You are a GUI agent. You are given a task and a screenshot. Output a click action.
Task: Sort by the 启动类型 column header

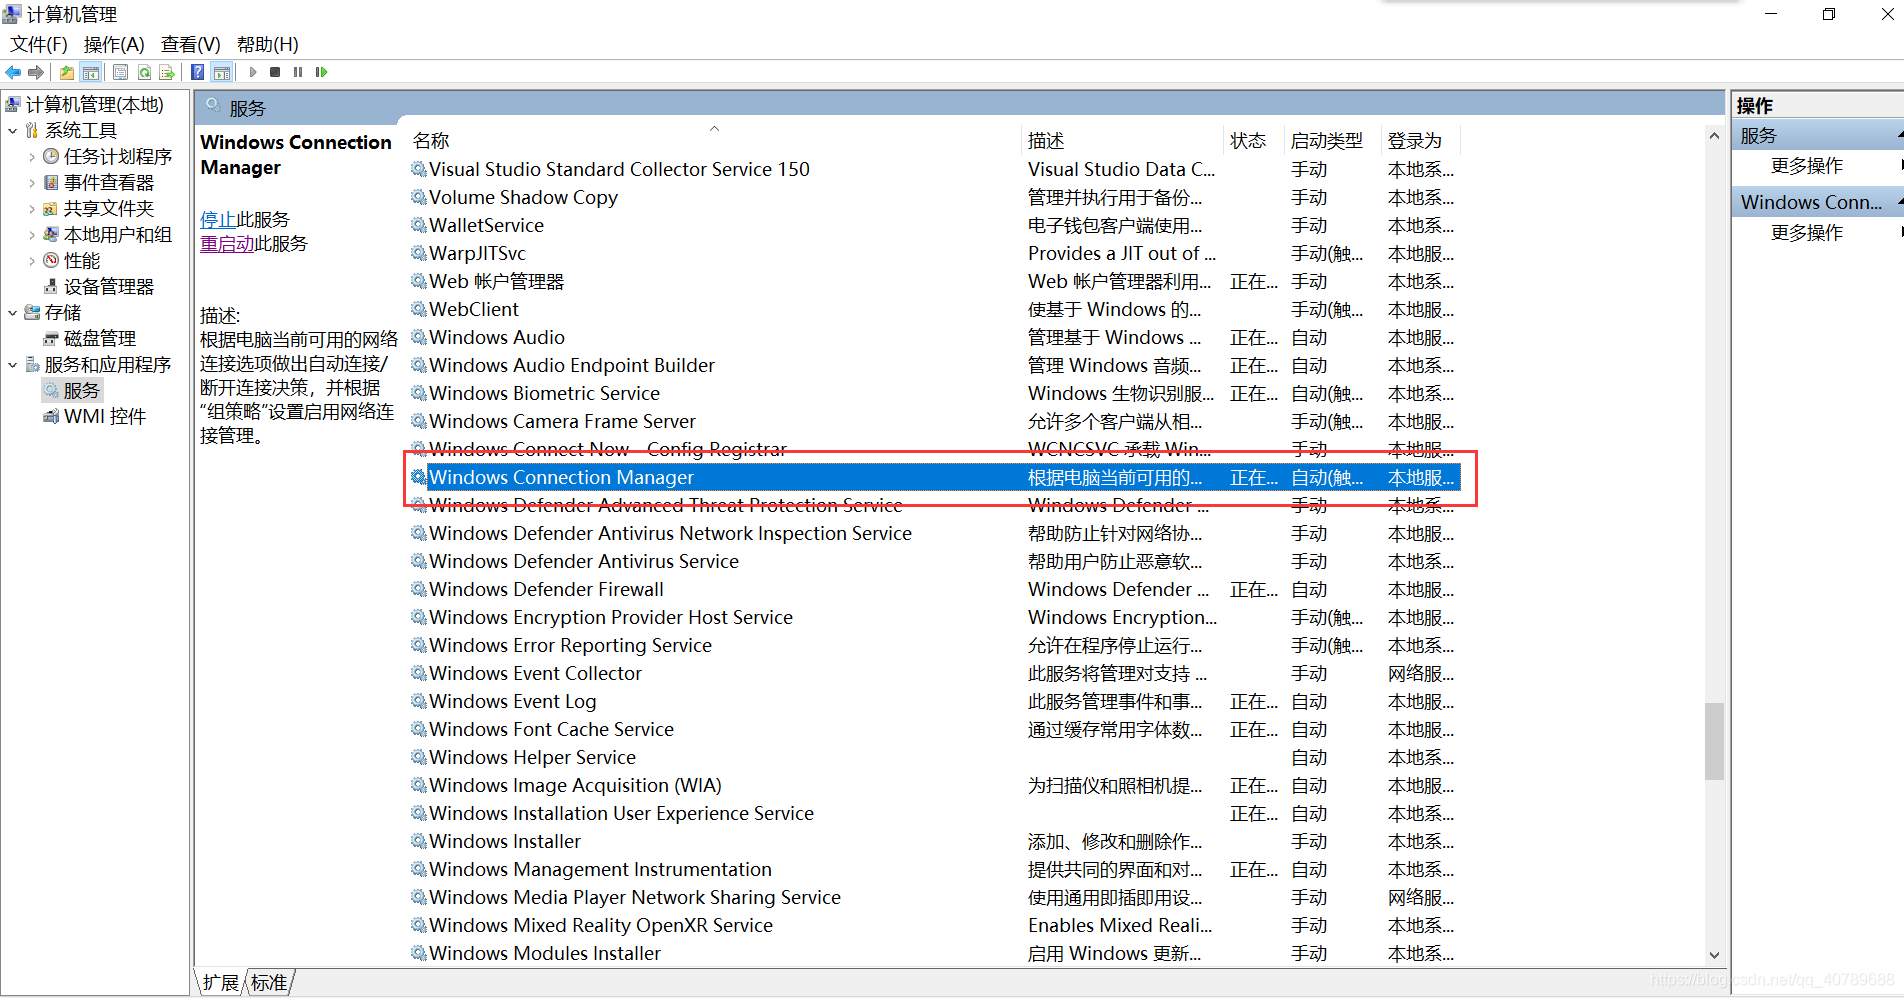(1332, 141)
